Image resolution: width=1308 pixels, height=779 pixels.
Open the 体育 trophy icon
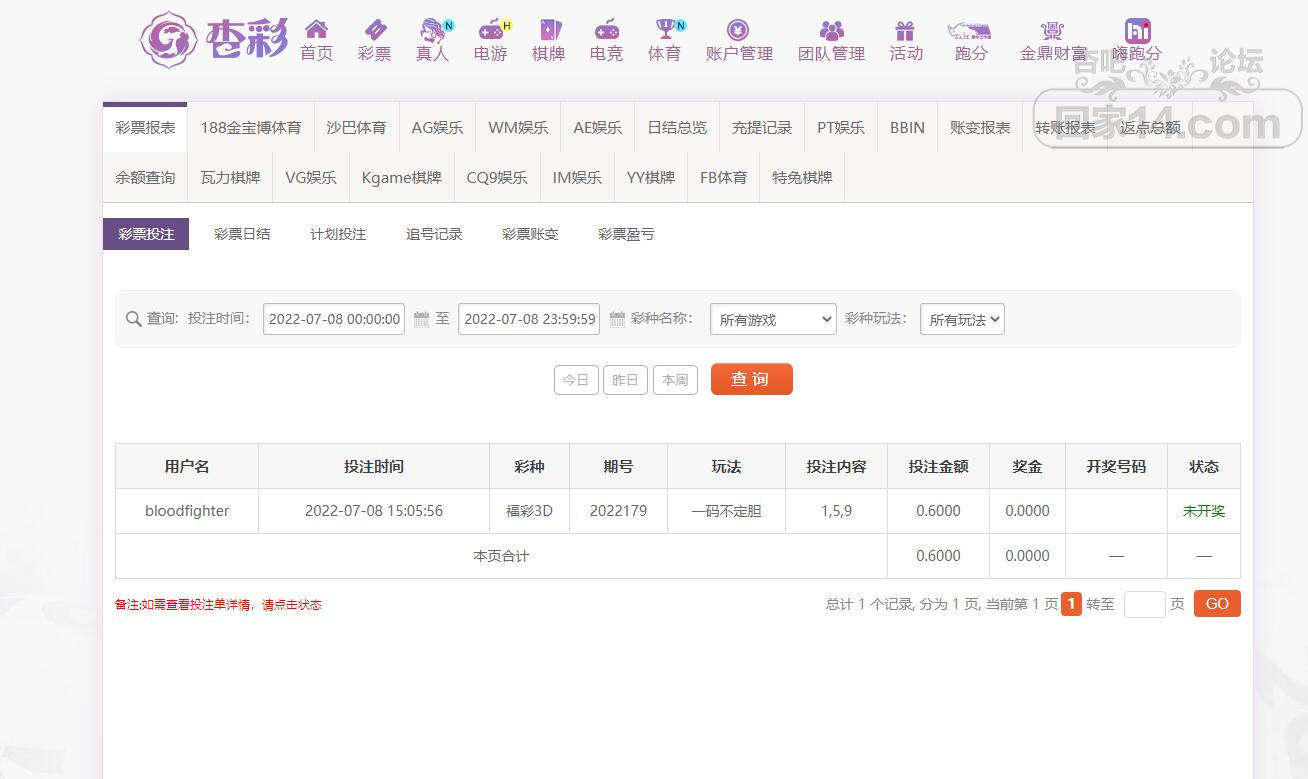point(665,30)
